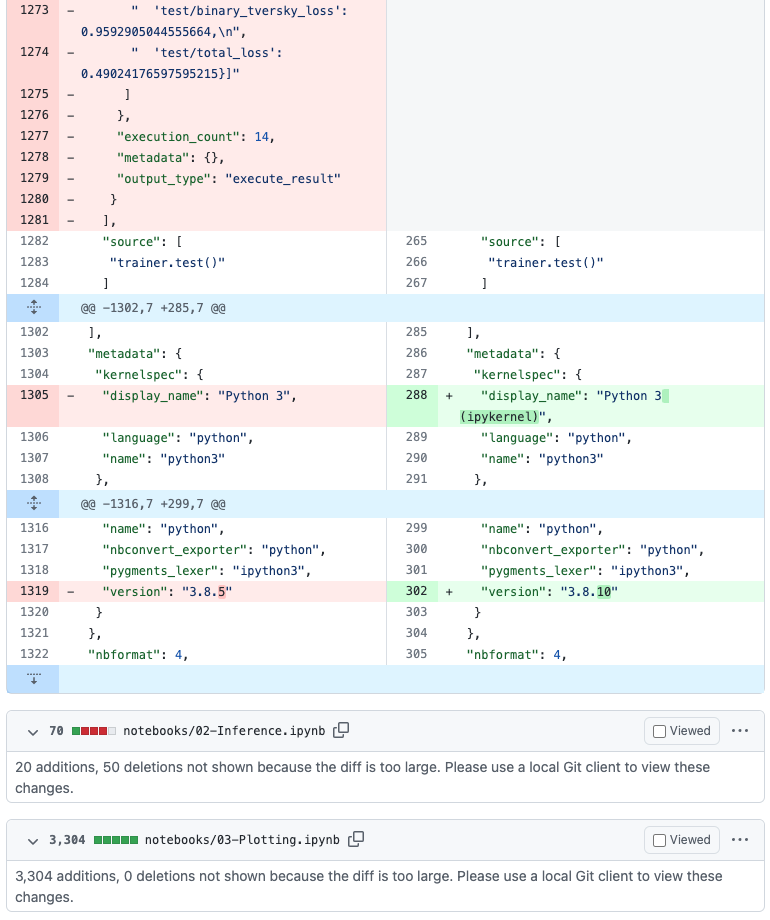Copy the path of 02-Inference.ipynb
770x920 pixels.
tap(341, 731)
